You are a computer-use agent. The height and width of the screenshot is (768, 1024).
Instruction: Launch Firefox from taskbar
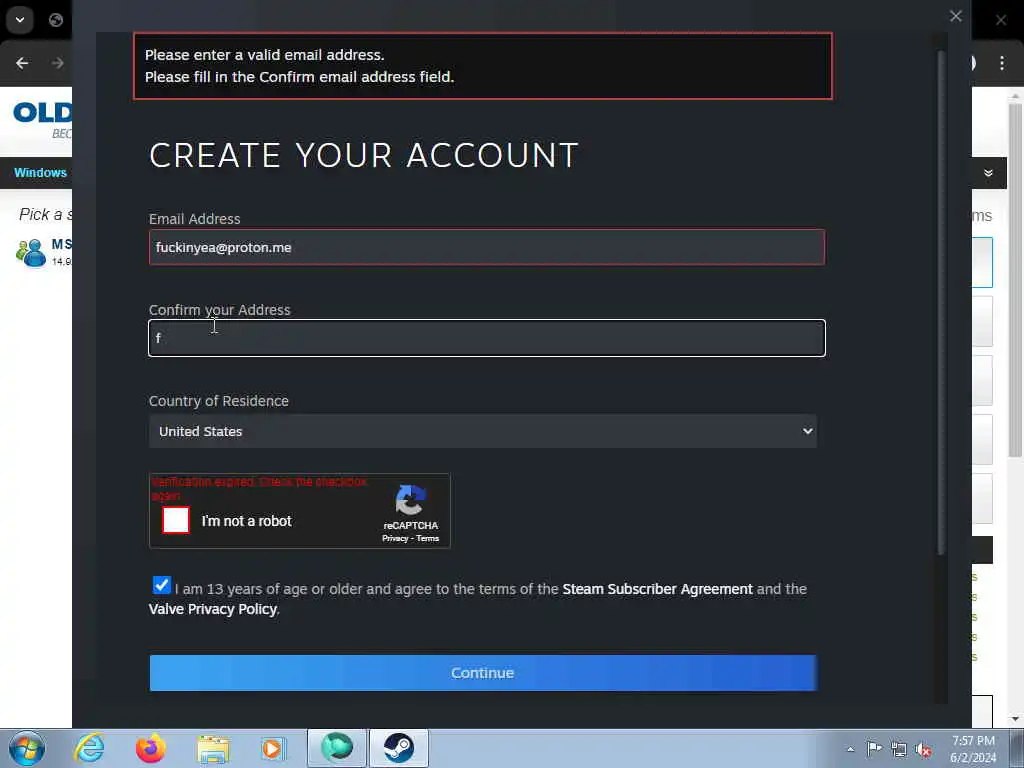click(150, 748)
